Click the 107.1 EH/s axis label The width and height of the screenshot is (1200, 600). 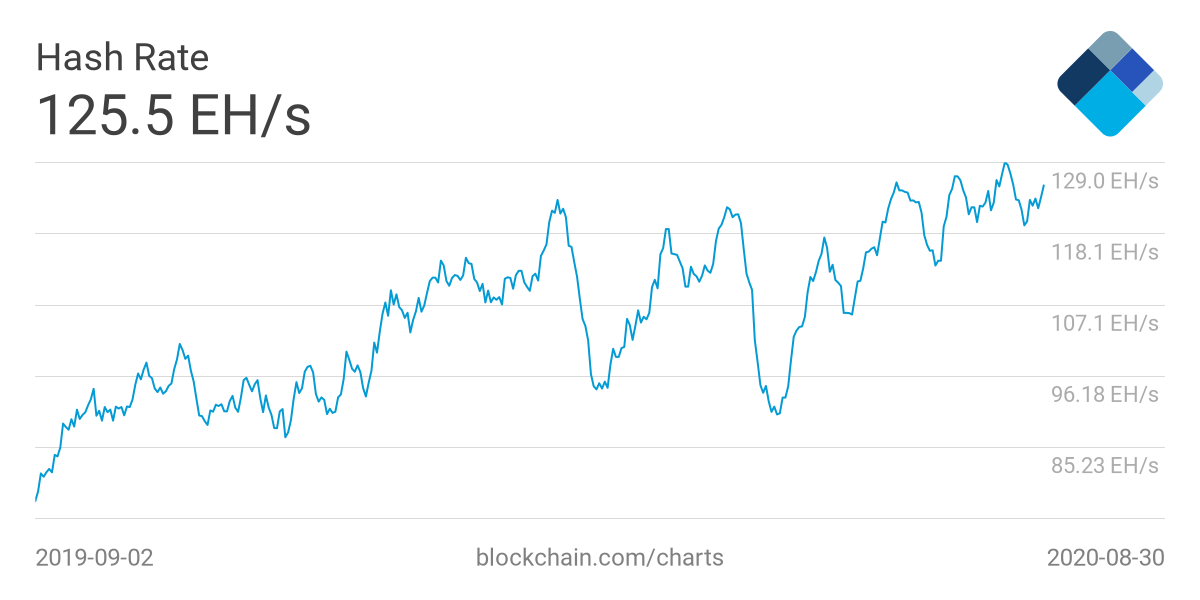point(1104,323)
